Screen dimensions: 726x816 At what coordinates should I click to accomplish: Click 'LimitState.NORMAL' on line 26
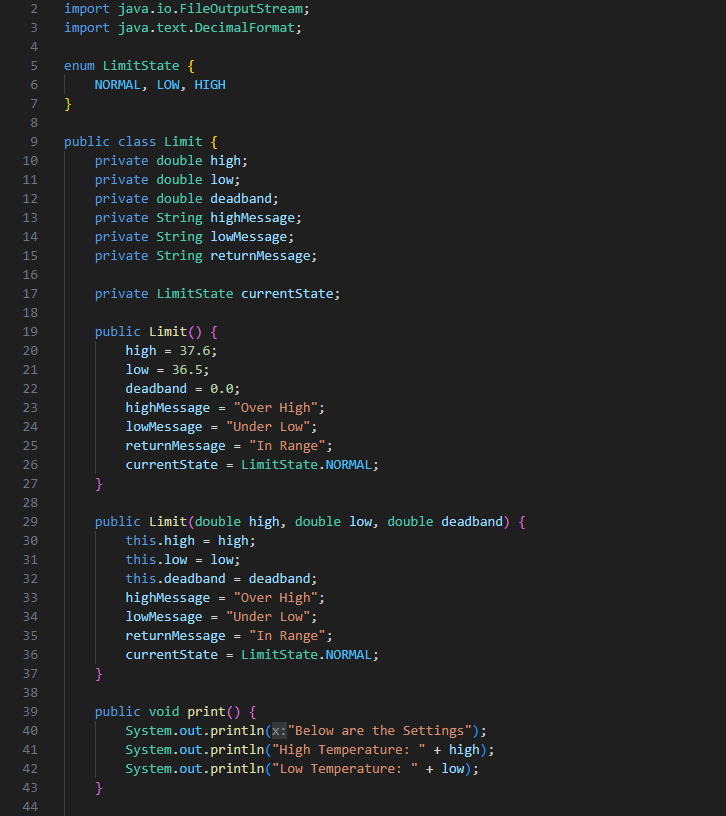tap(307, 465)
